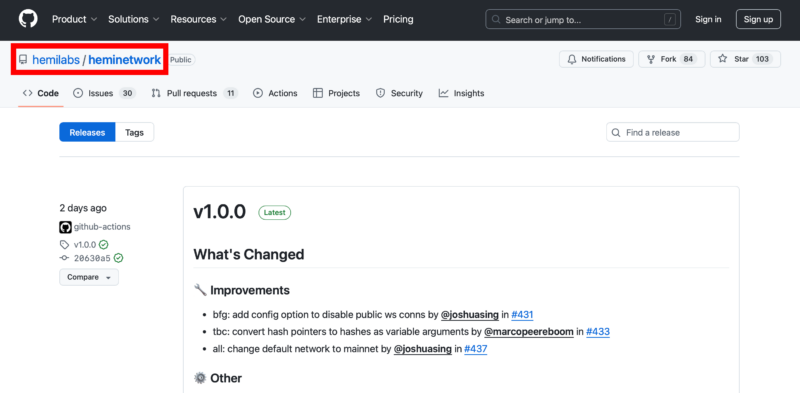
Task: Click the search magnifier in the top bar
Action: pos(496,20)
